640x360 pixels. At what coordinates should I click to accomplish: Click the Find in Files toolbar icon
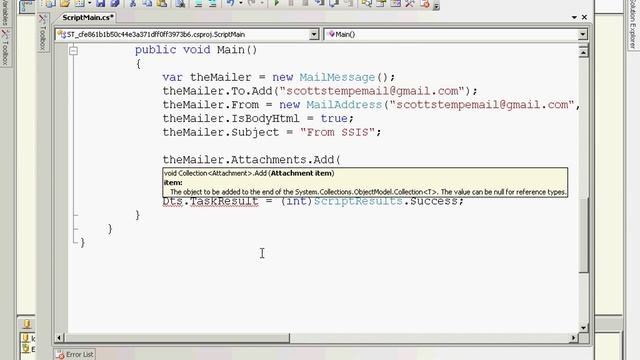(180, 4)
